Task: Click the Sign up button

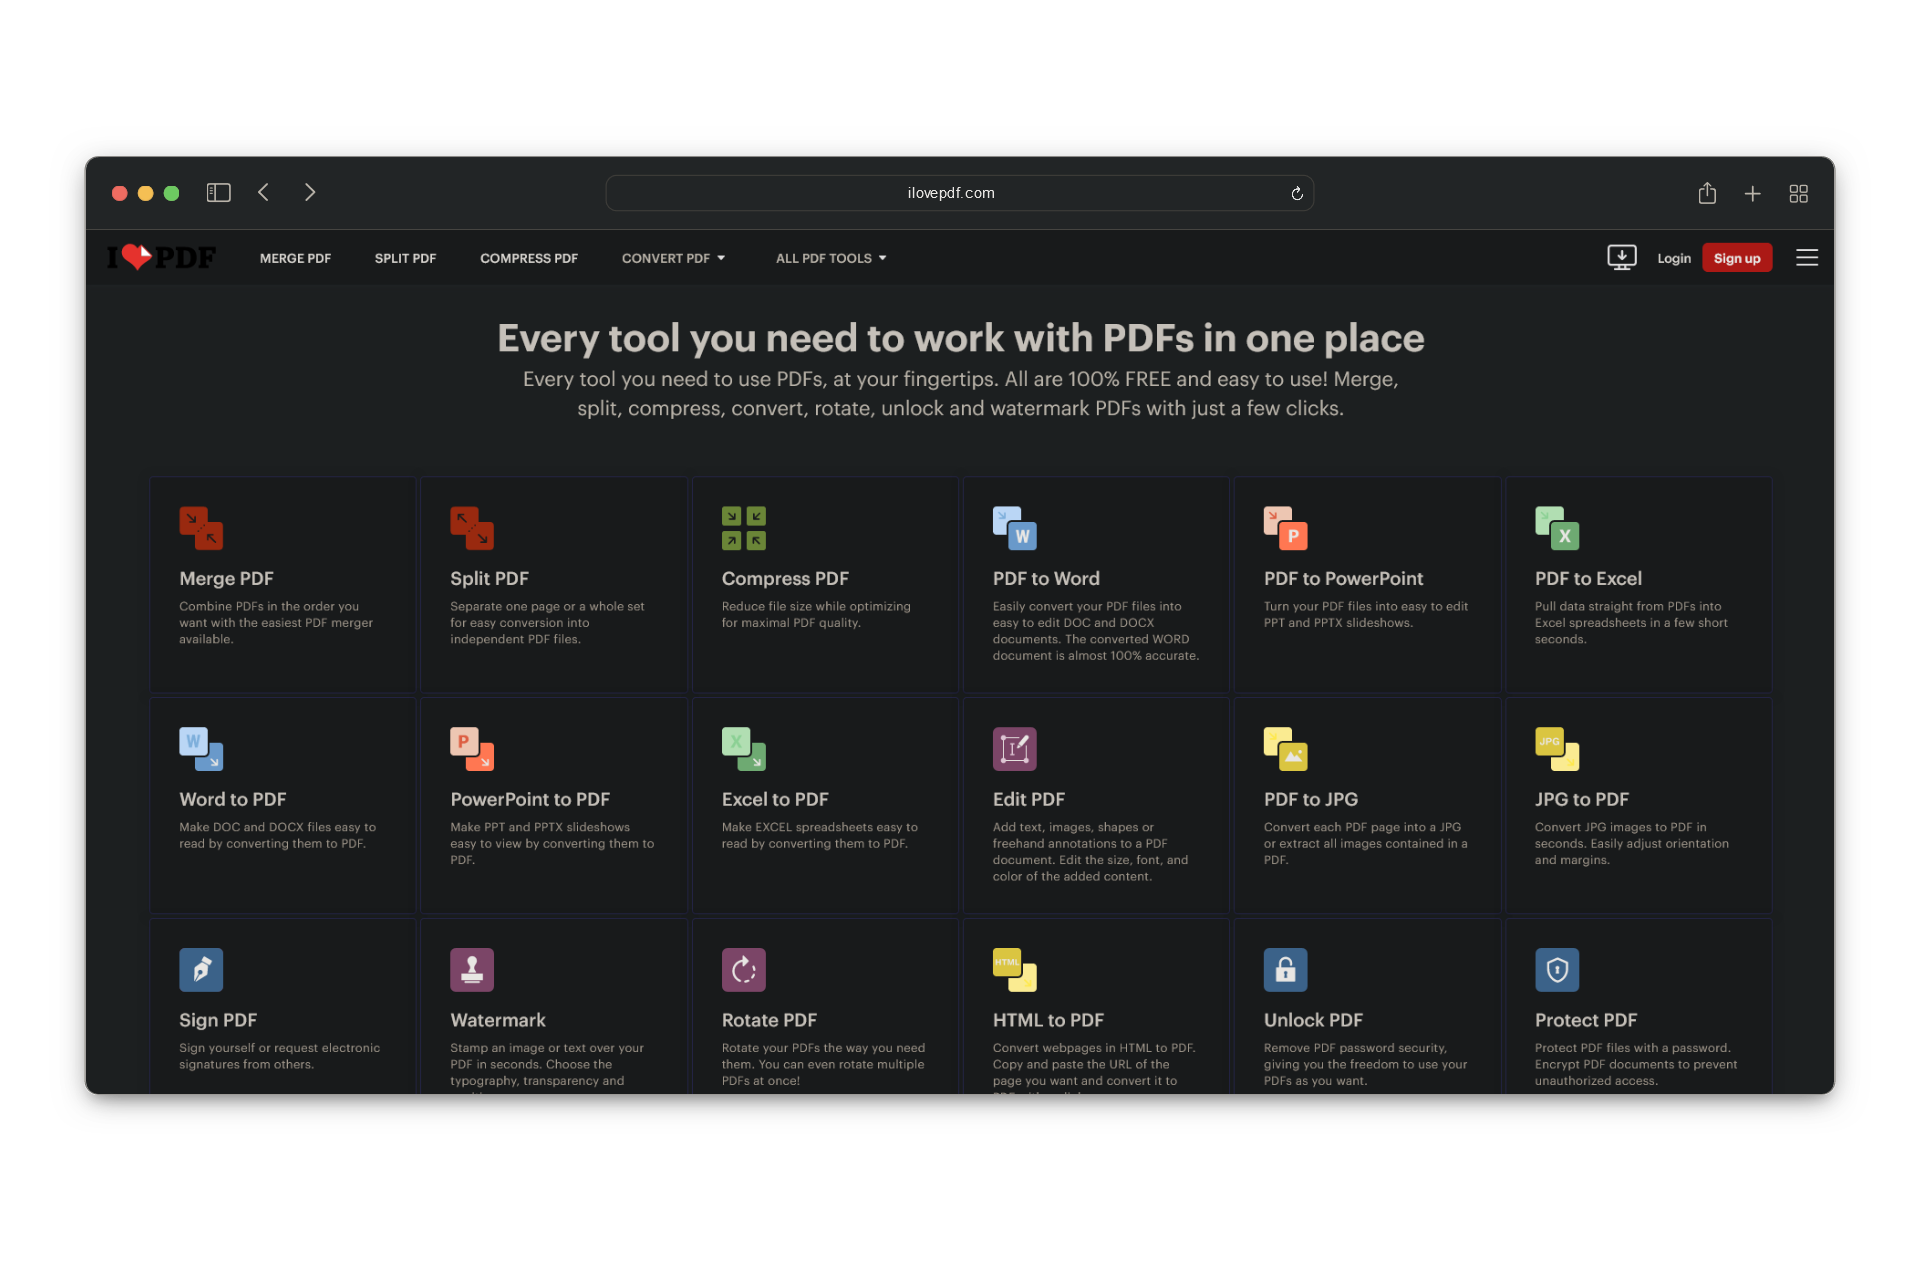Action: coord(1736,258)
